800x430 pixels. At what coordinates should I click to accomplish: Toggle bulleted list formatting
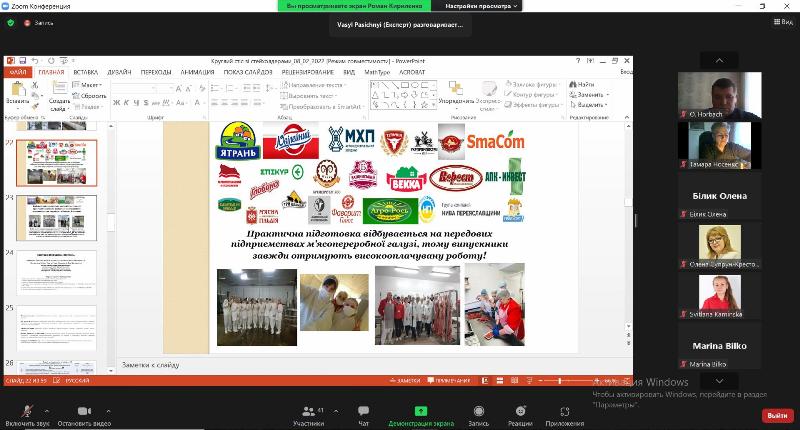(215, 88)
